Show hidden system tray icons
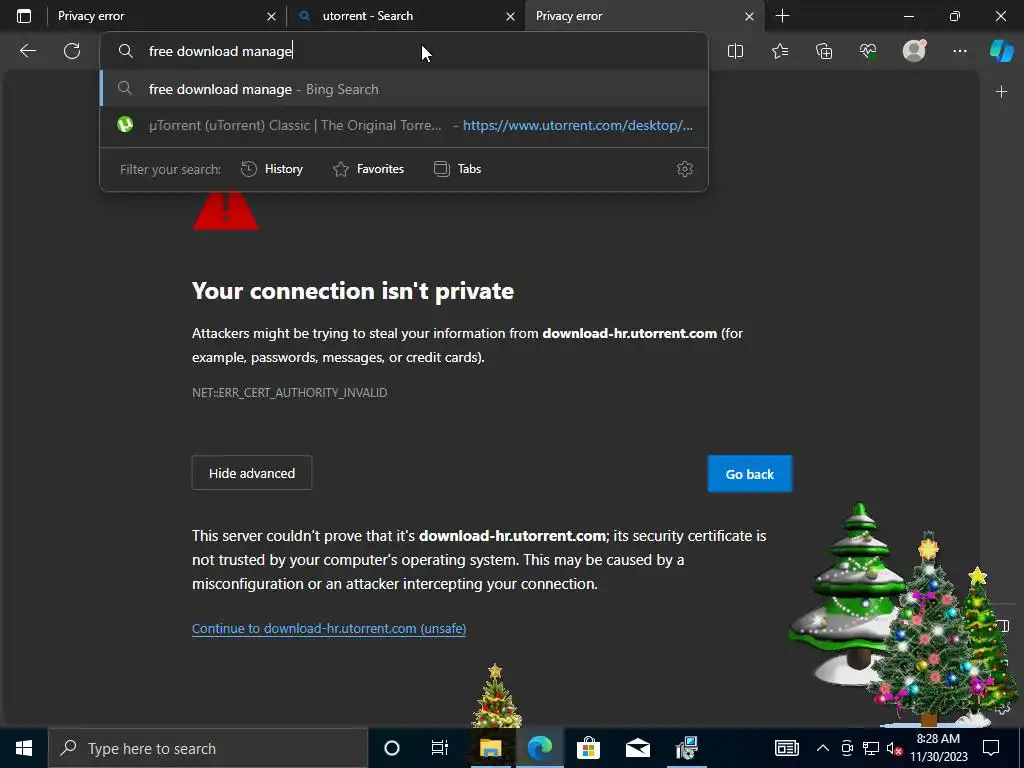1024x768 pixels. click(823, 748)
